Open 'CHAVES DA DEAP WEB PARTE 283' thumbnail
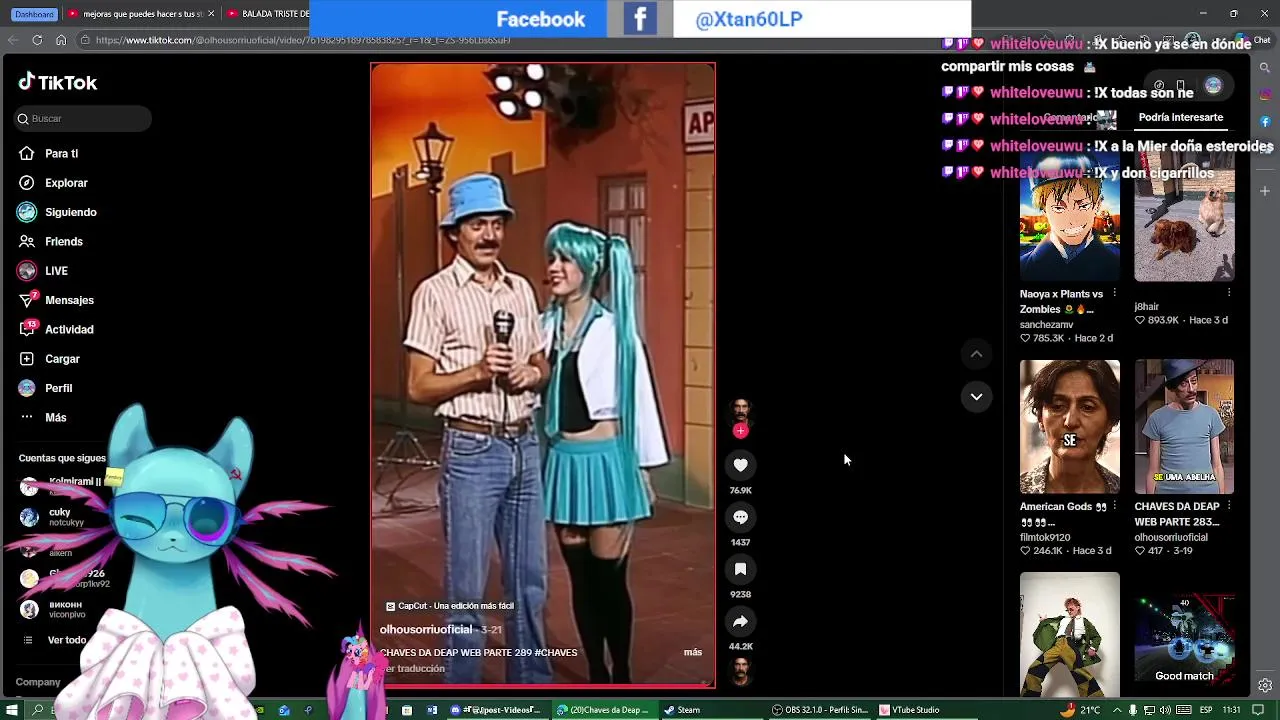Image resolution: width=1280 pixels, height=720 pixels. tap(1184, 427)
